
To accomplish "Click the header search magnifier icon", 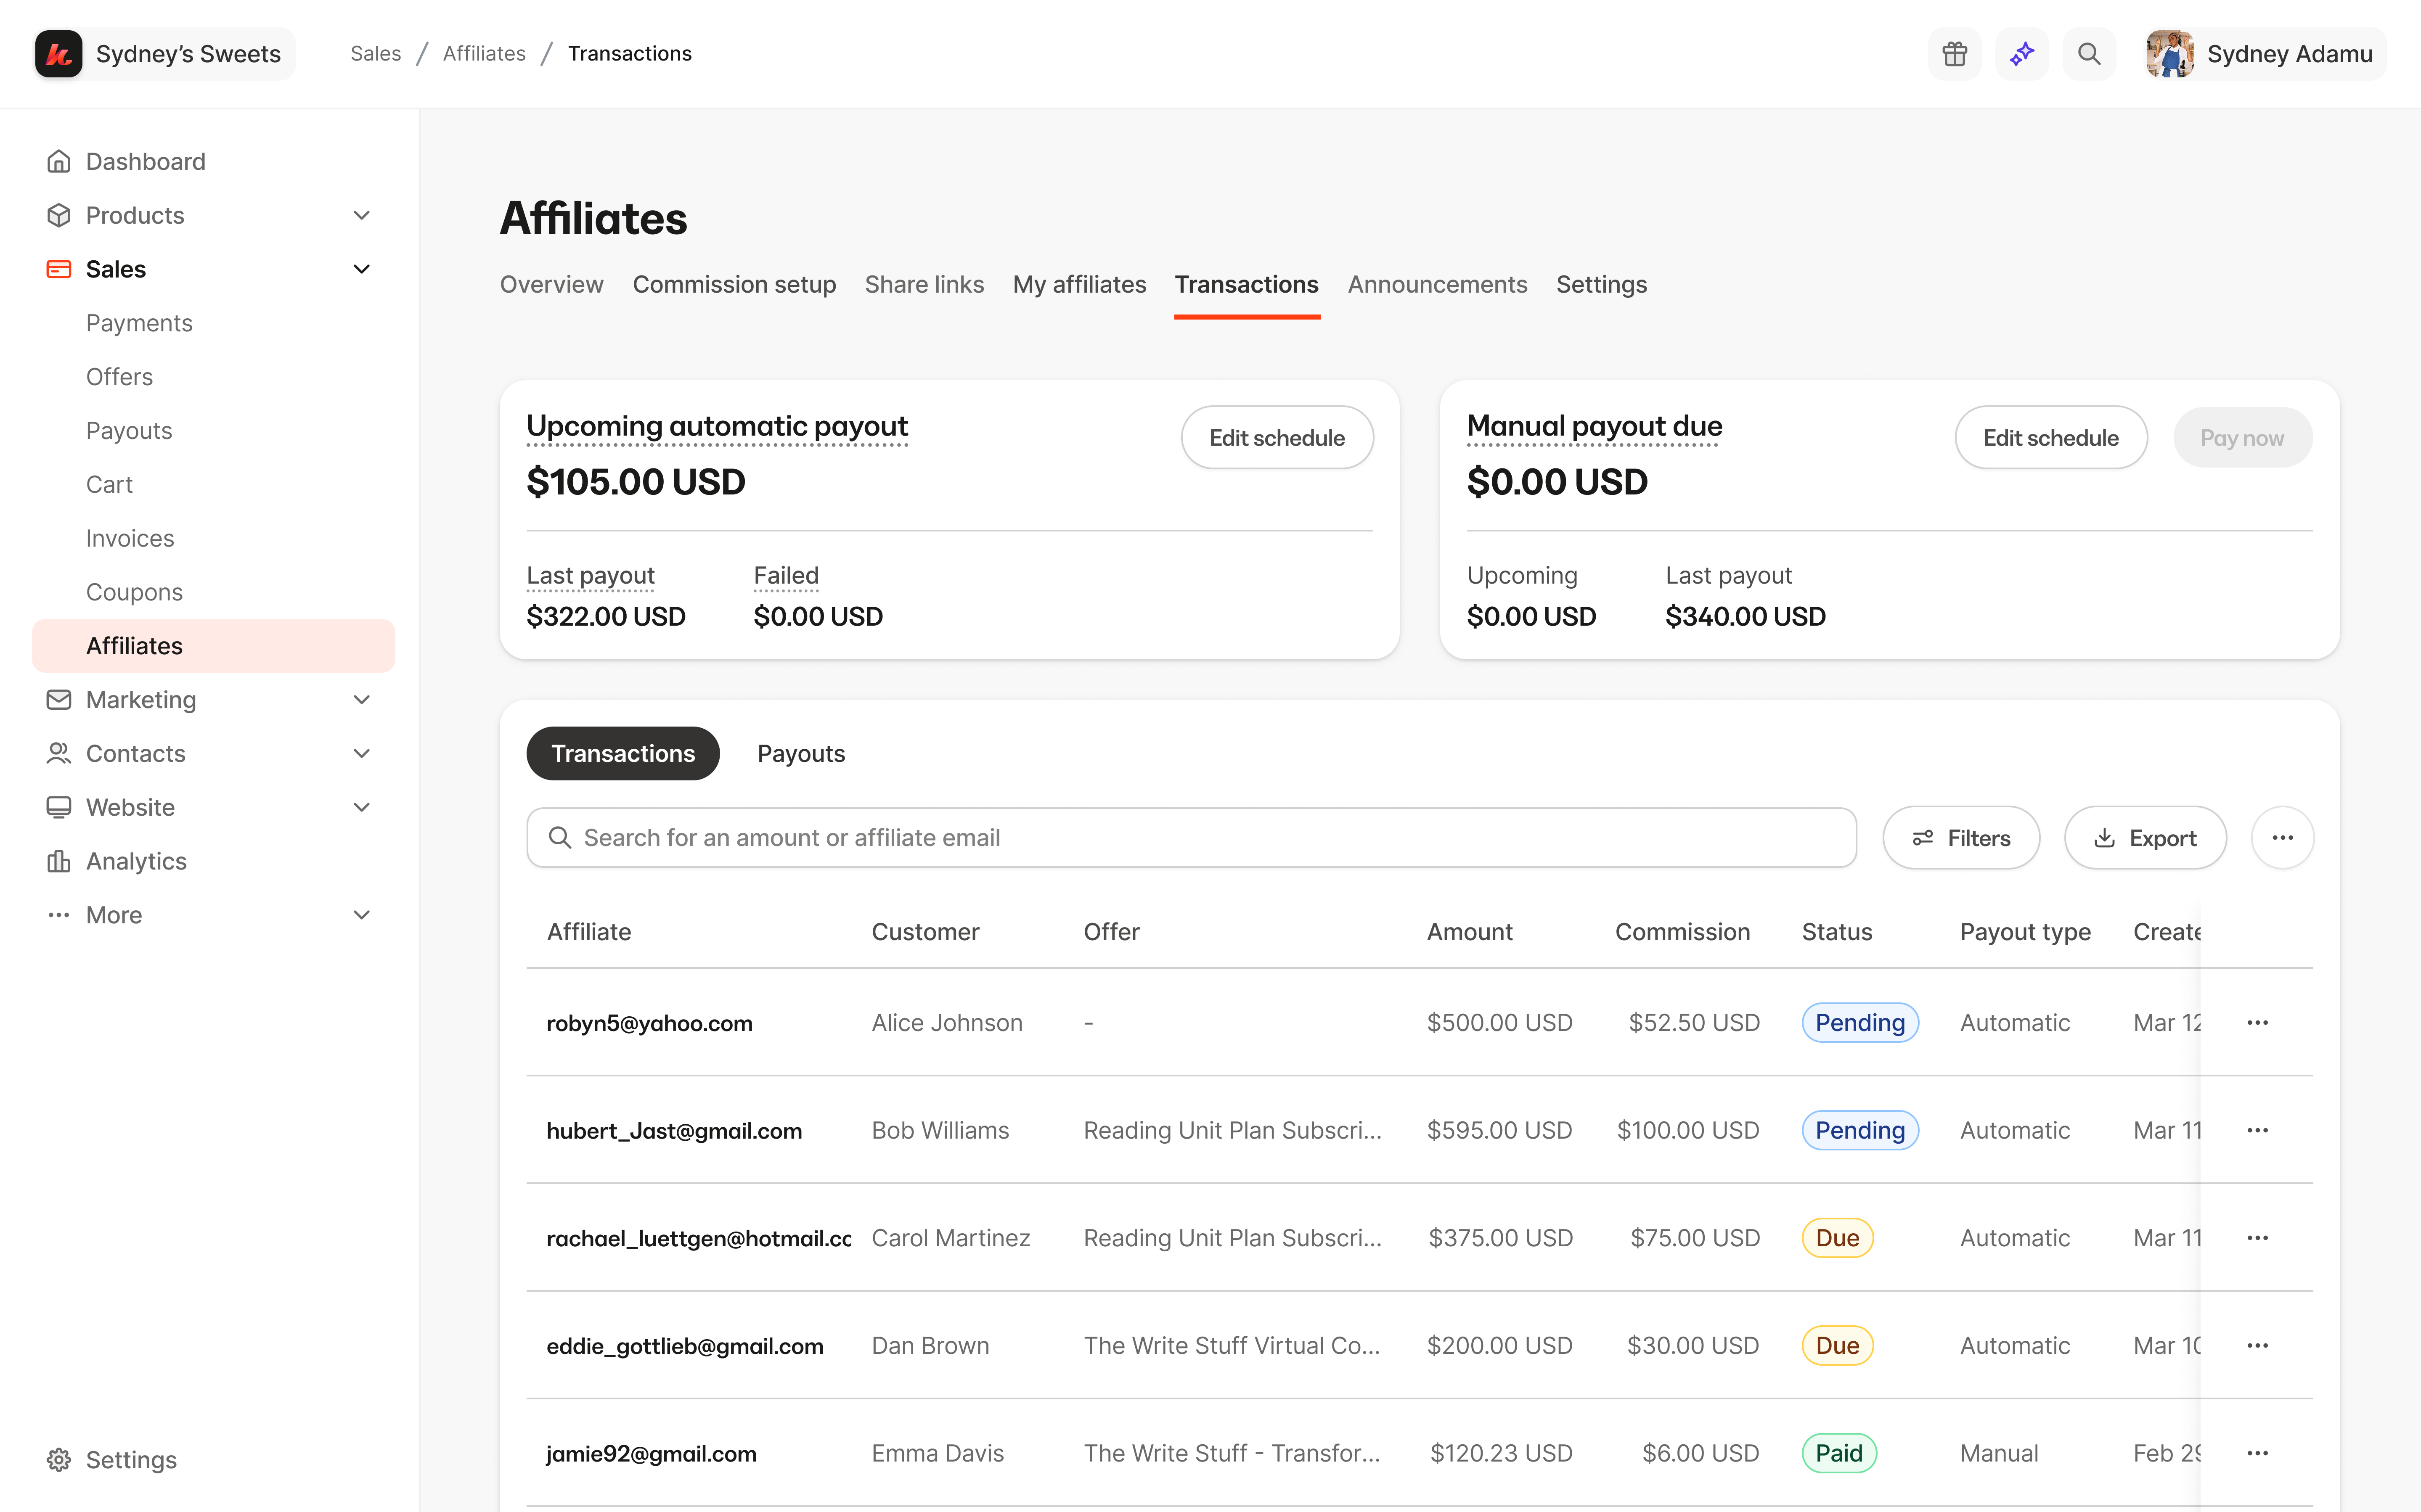I will click(2089, 54).
